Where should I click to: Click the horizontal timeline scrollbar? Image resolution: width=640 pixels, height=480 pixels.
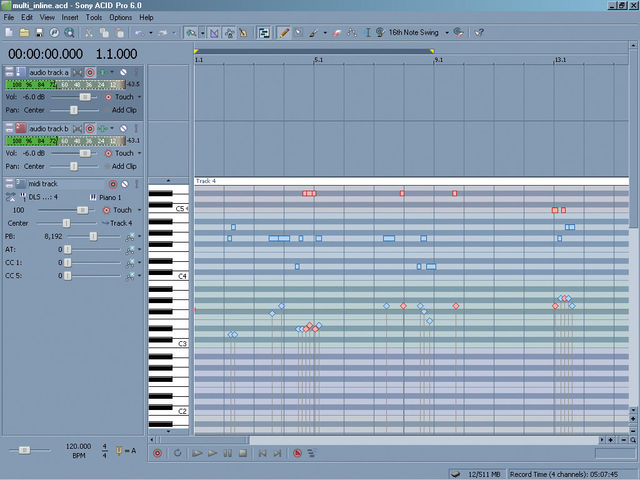[204, 440]
